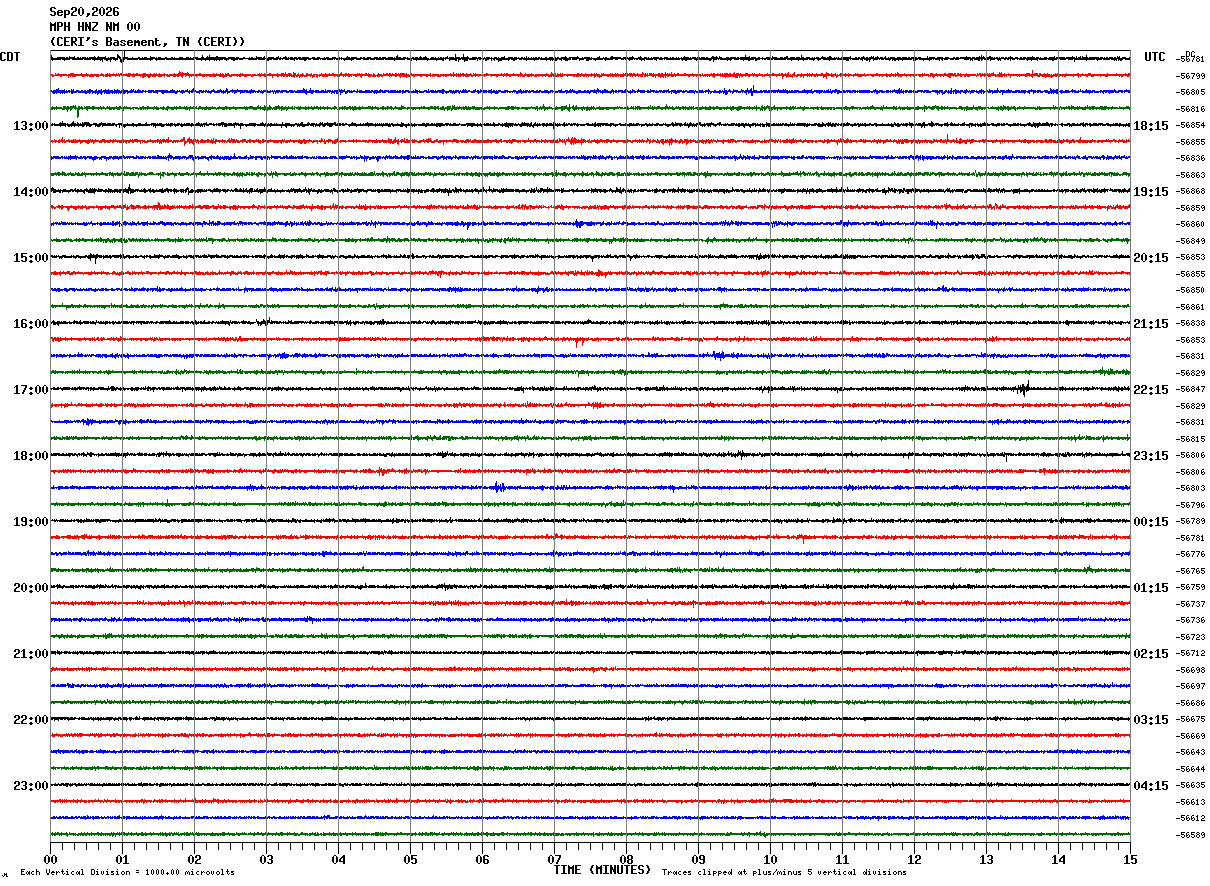This screenshot has width=1210, height=886.
Task: Click the UTC timezone label
Action: tap(1155, 57)
